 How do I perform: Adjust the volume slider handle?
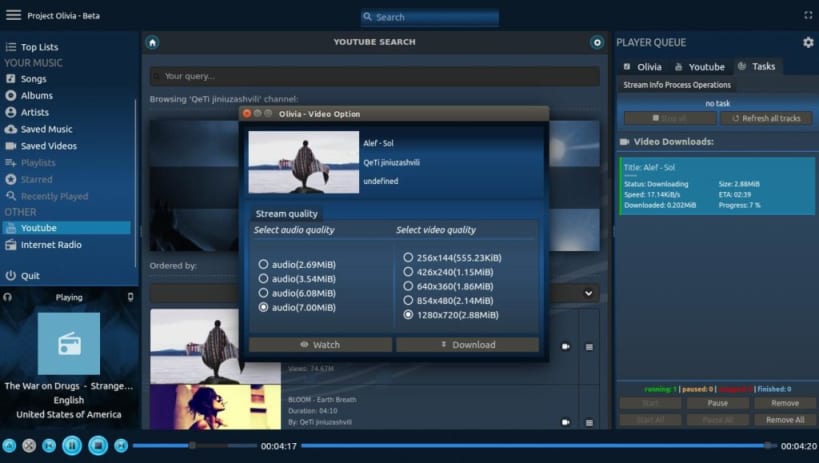click(192, 446)
